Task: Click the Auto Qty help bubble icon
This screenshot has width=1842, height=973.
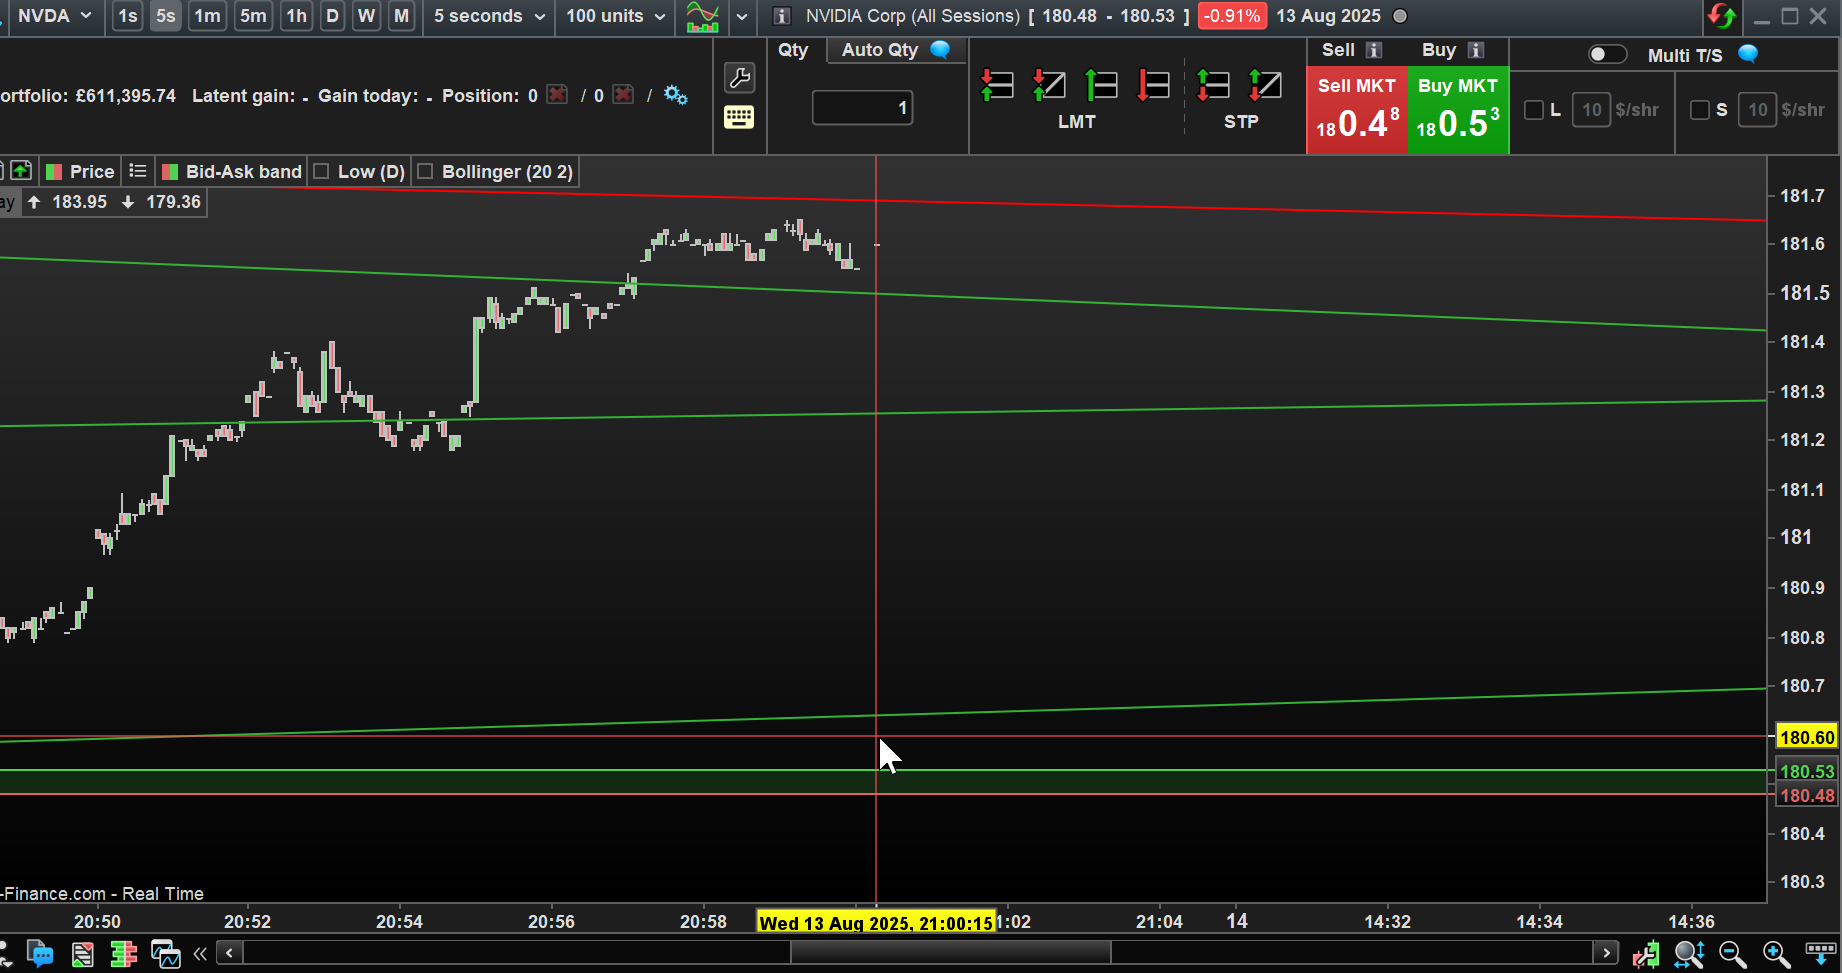Action: pyautogui.click(x=940, y=50)
